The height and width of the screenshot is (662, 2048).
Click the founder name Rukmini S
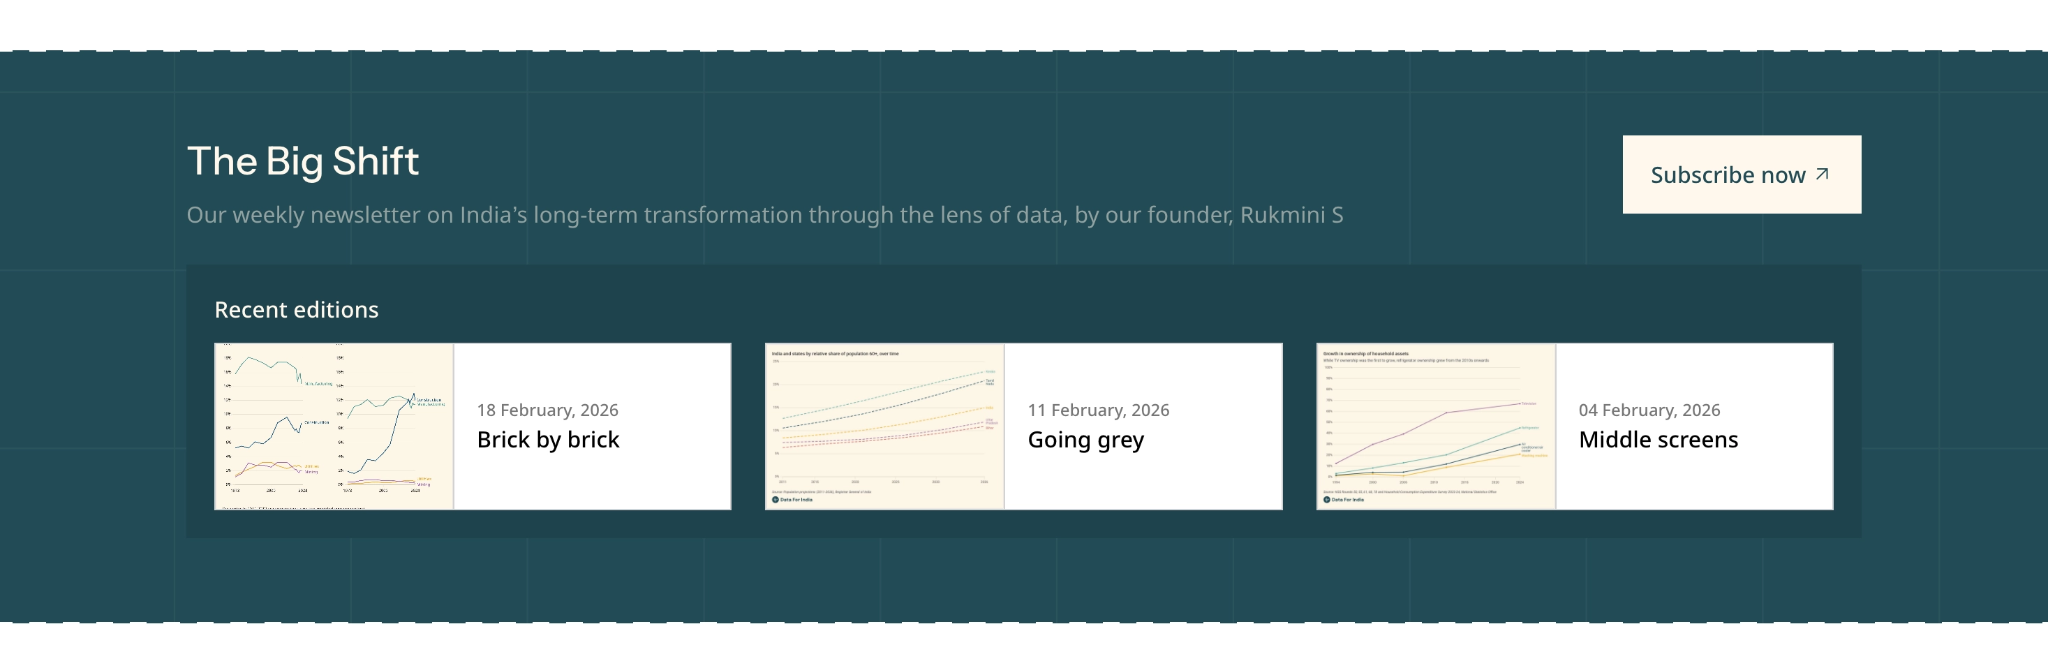1291,215
